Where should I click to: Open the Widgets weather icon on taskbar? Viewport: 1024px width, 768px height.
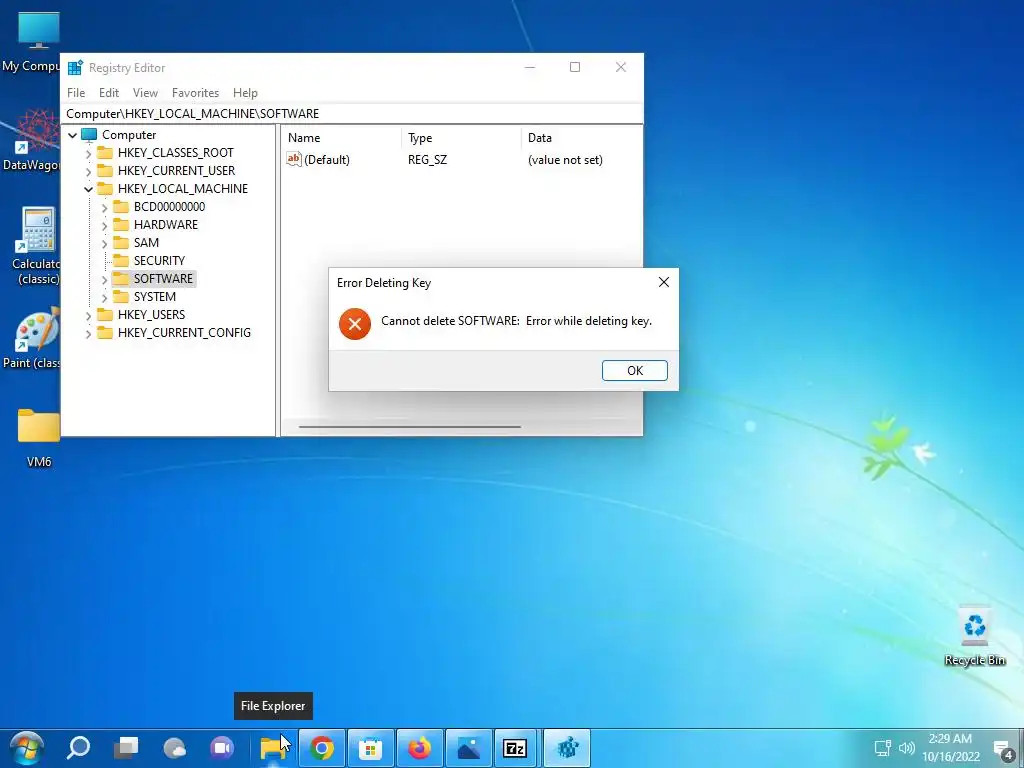174,748
